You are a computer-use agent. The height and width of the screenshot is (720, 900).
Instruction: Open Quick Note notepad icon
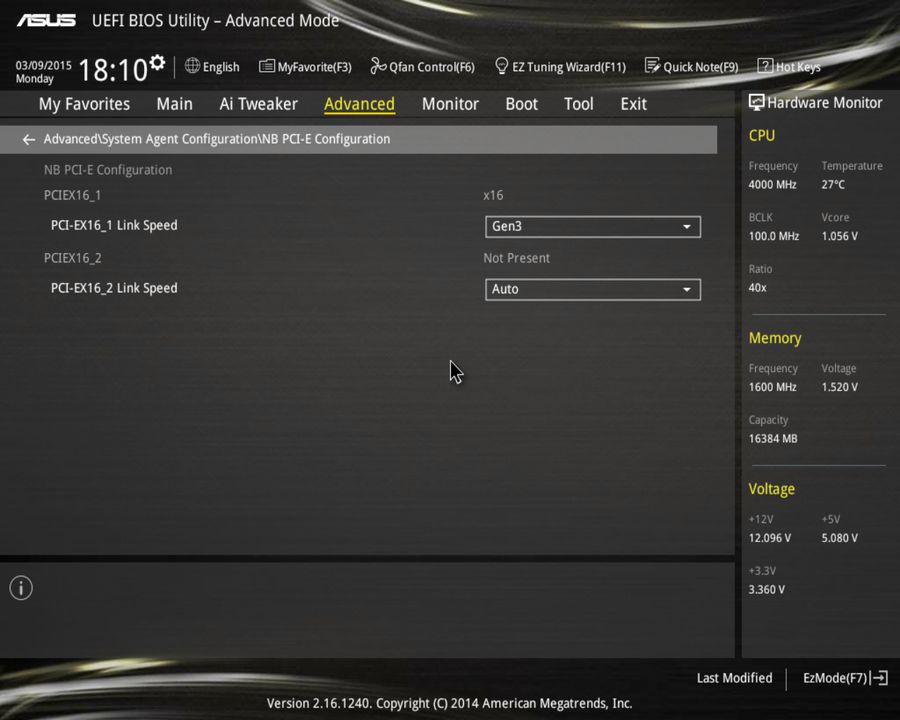click(x=655, y=66)
